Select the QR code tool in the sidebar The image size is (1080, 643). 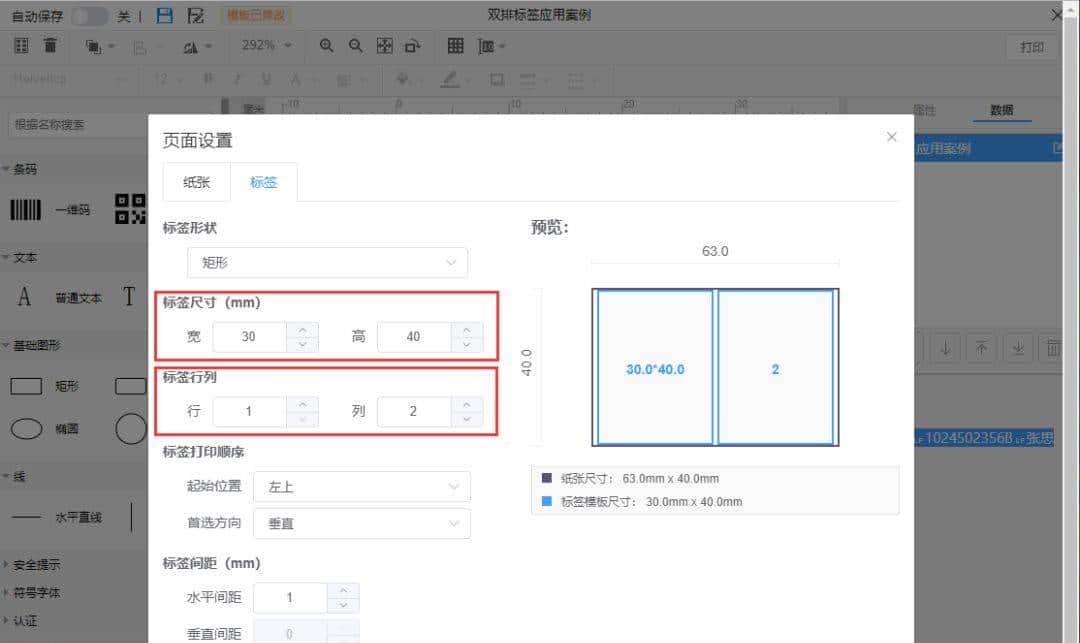(128, 209)
